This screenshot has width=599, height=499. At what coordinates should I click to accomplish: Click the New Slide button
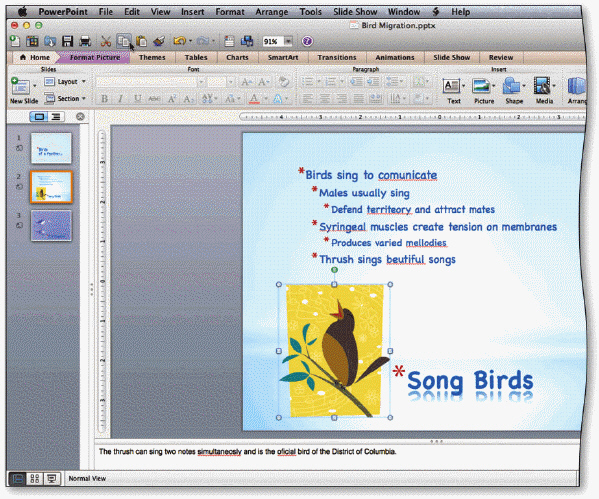pyautogui.click(x=24, y=91)
